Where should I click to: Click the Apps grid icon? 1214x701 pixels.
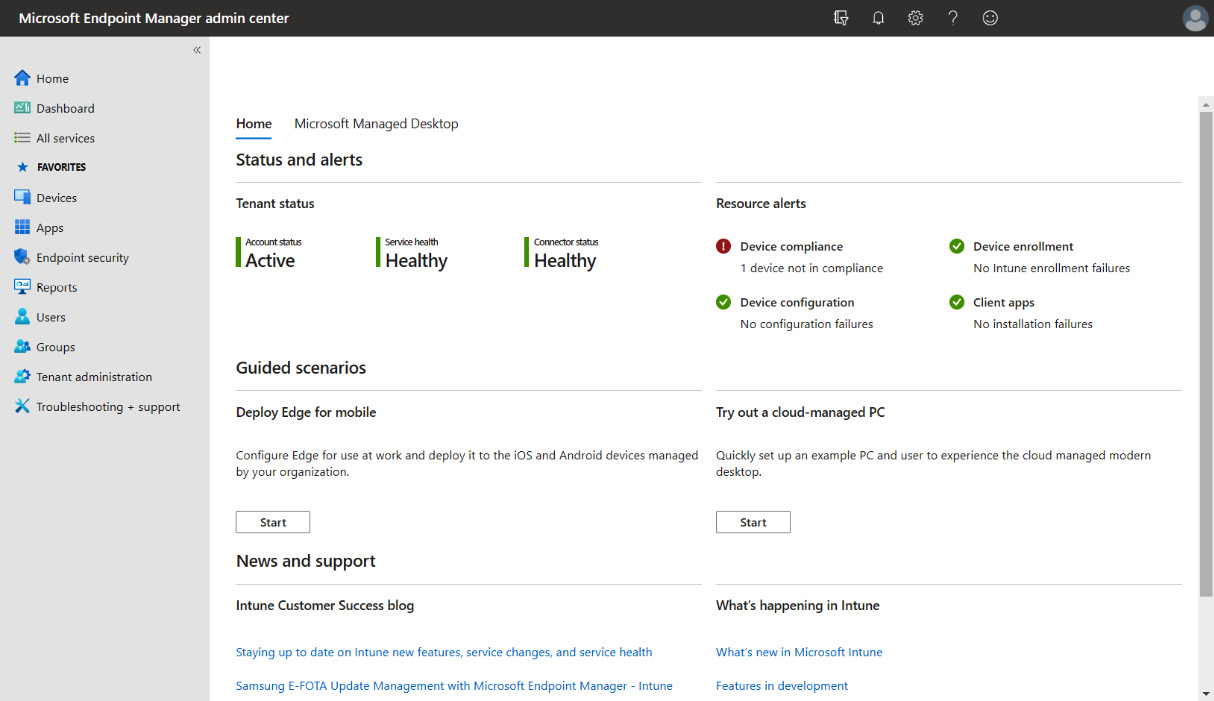click(22, 228)
